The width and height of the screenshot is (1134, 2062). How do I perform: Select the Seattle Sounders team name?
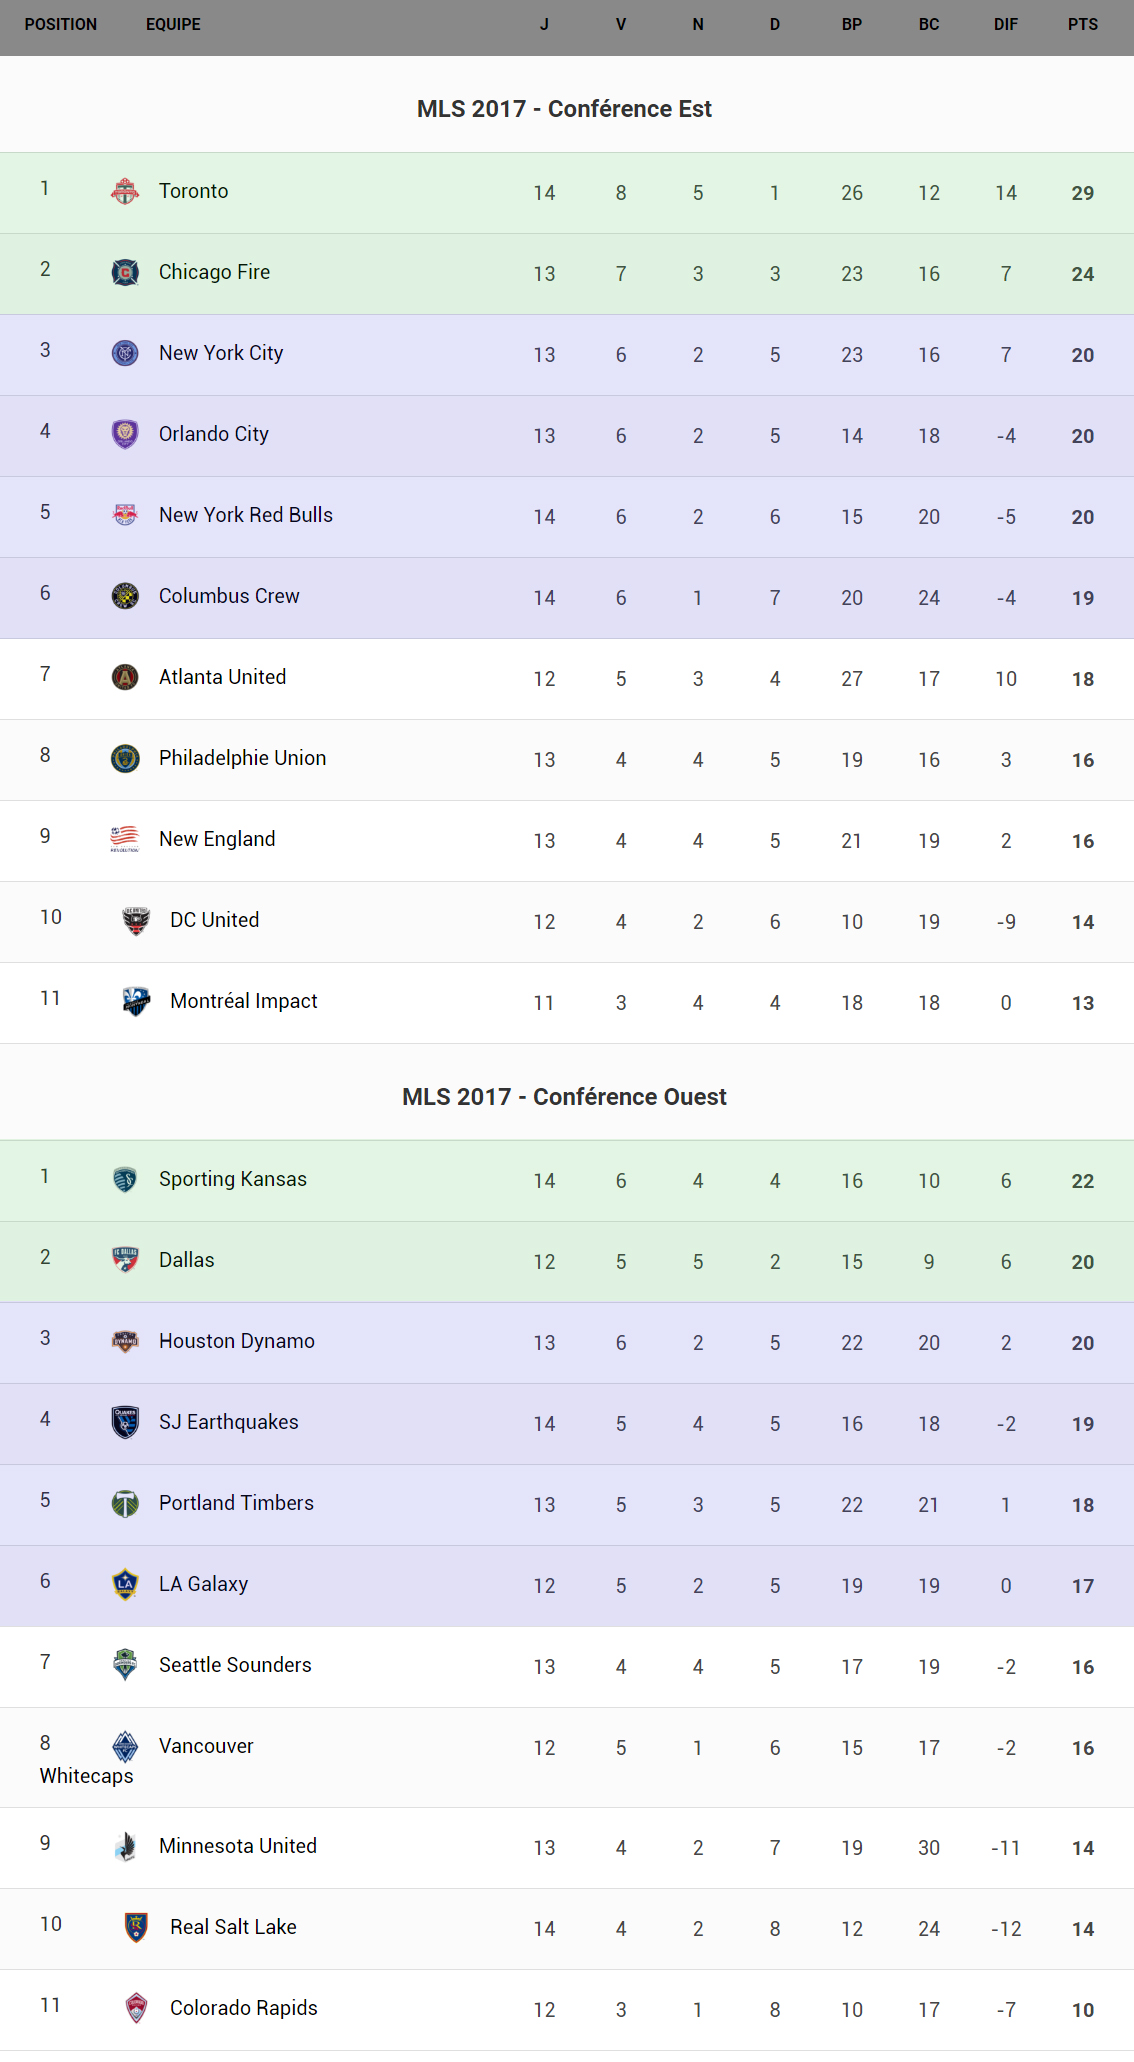[x=235, y=1665]
